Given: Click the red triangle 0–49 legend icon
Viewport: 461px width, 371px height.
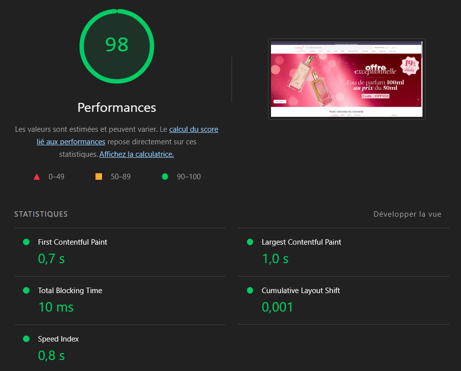Looking at the screenshot, I should [x=37, y=177].
